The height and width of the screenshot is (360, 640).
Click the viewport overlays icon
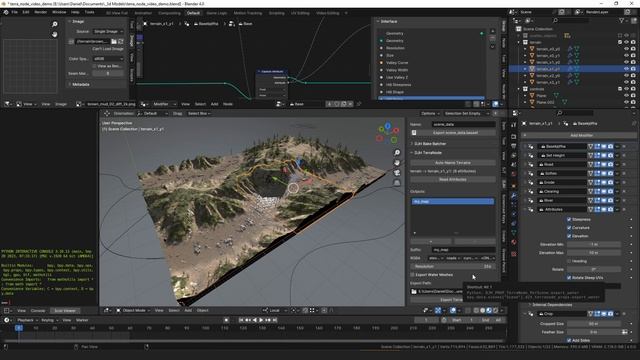pos(453,310)
